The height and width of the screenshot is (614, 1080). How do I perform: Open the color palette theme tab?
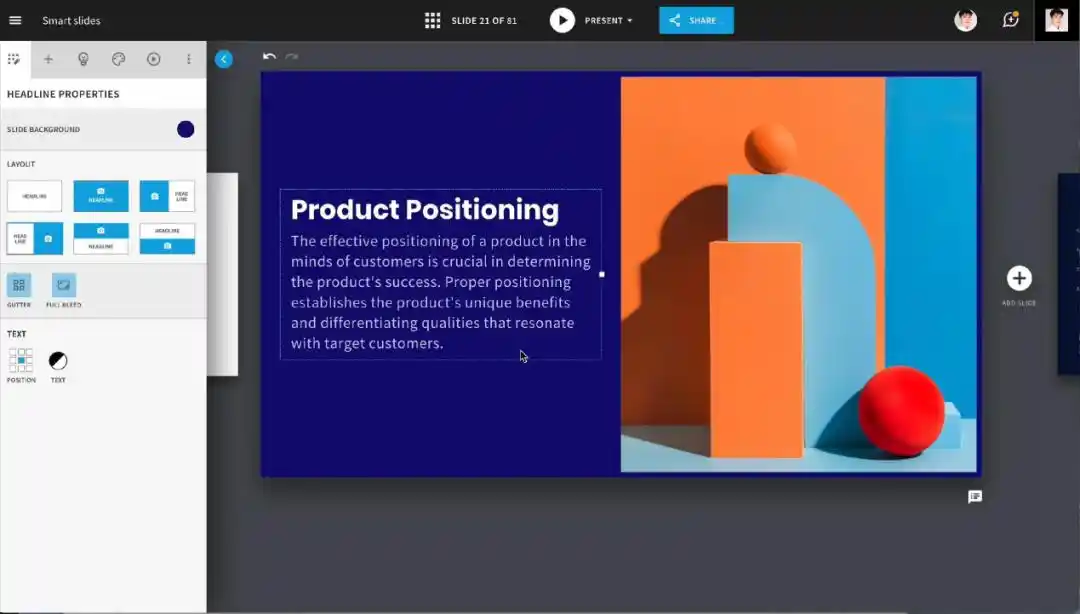(118, 59)
